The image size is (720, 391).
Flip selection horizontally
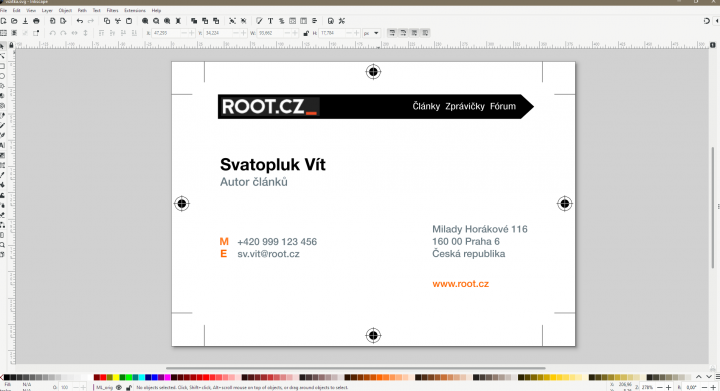coord(74,33)
